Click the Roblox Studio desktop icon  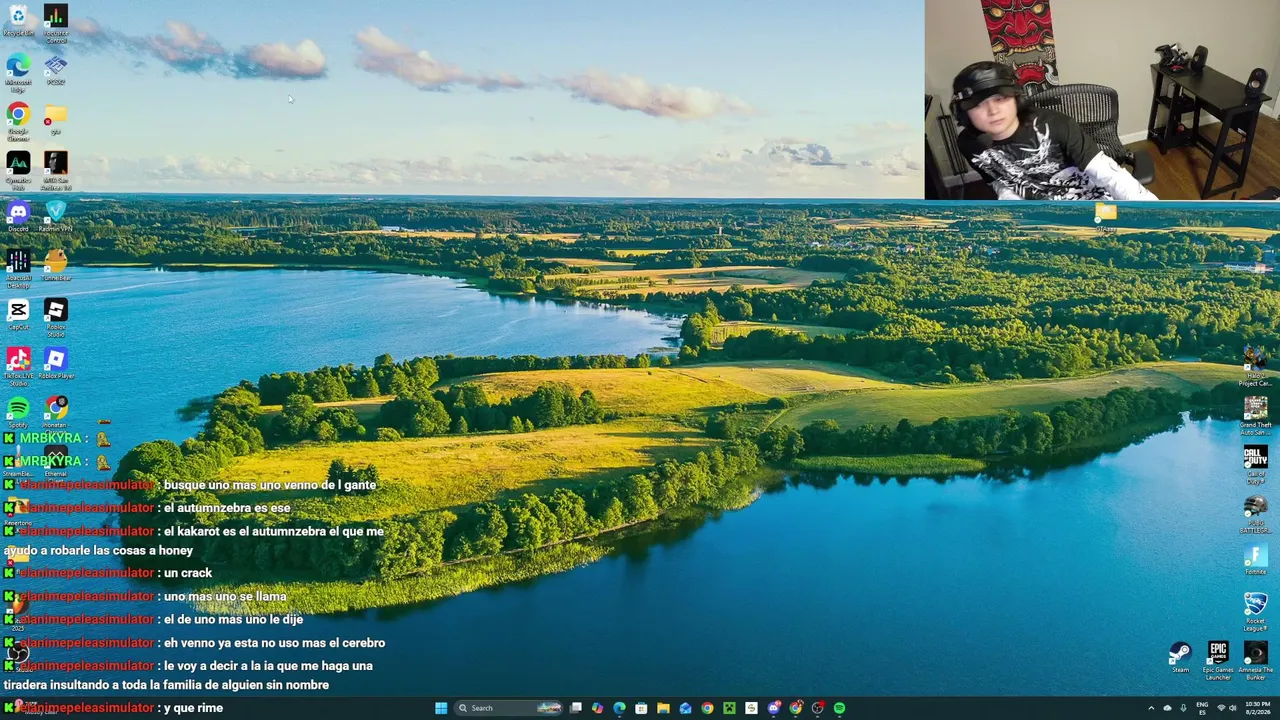[56, 317]
